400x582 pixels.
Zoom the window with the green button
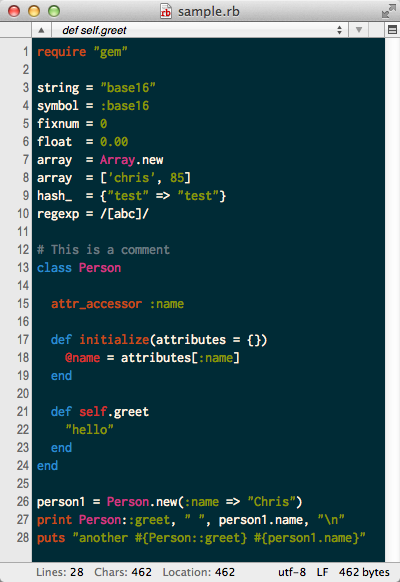pyautogui.click(x=54, y=11)
